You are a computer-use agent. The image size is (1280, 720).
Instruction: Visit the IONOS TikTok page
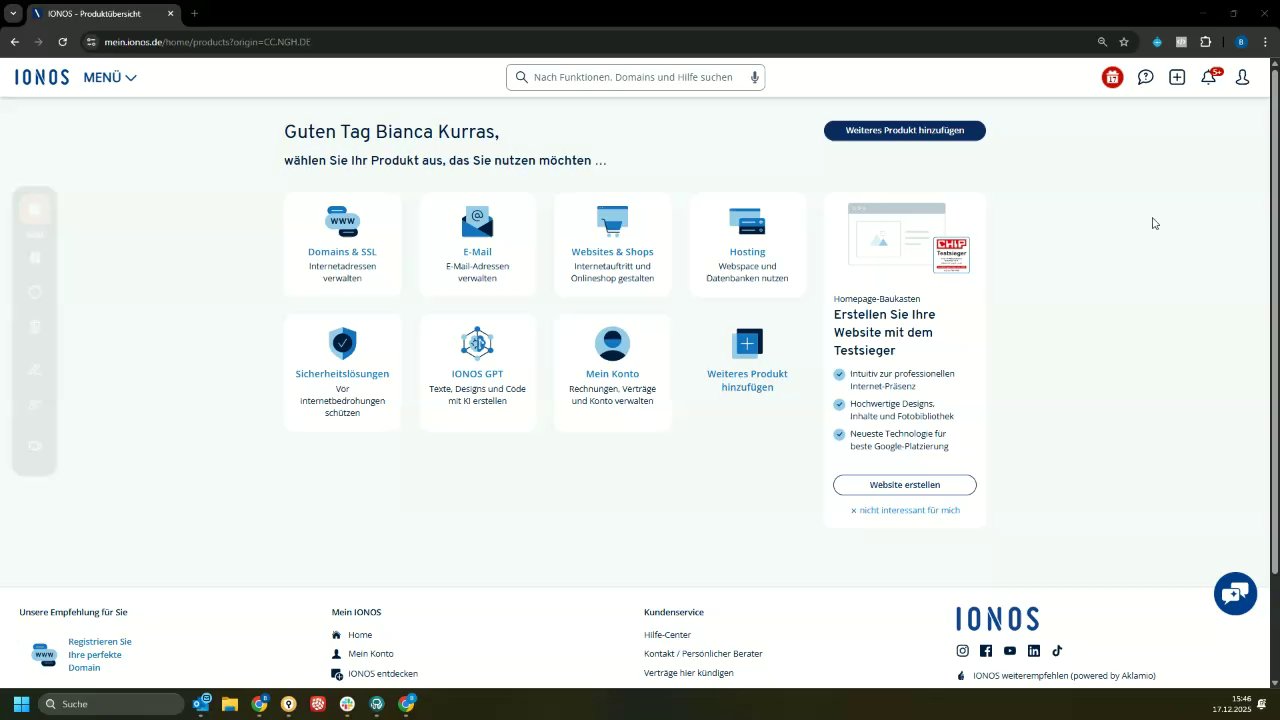pyautogui.click(x=1057, y=651)
